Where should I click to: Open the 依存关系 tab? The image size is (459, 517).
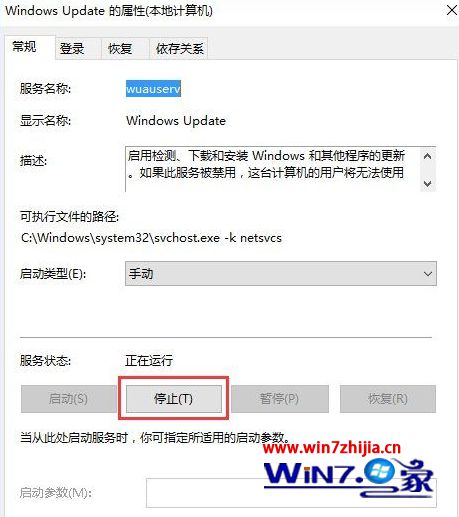[179, 49]
